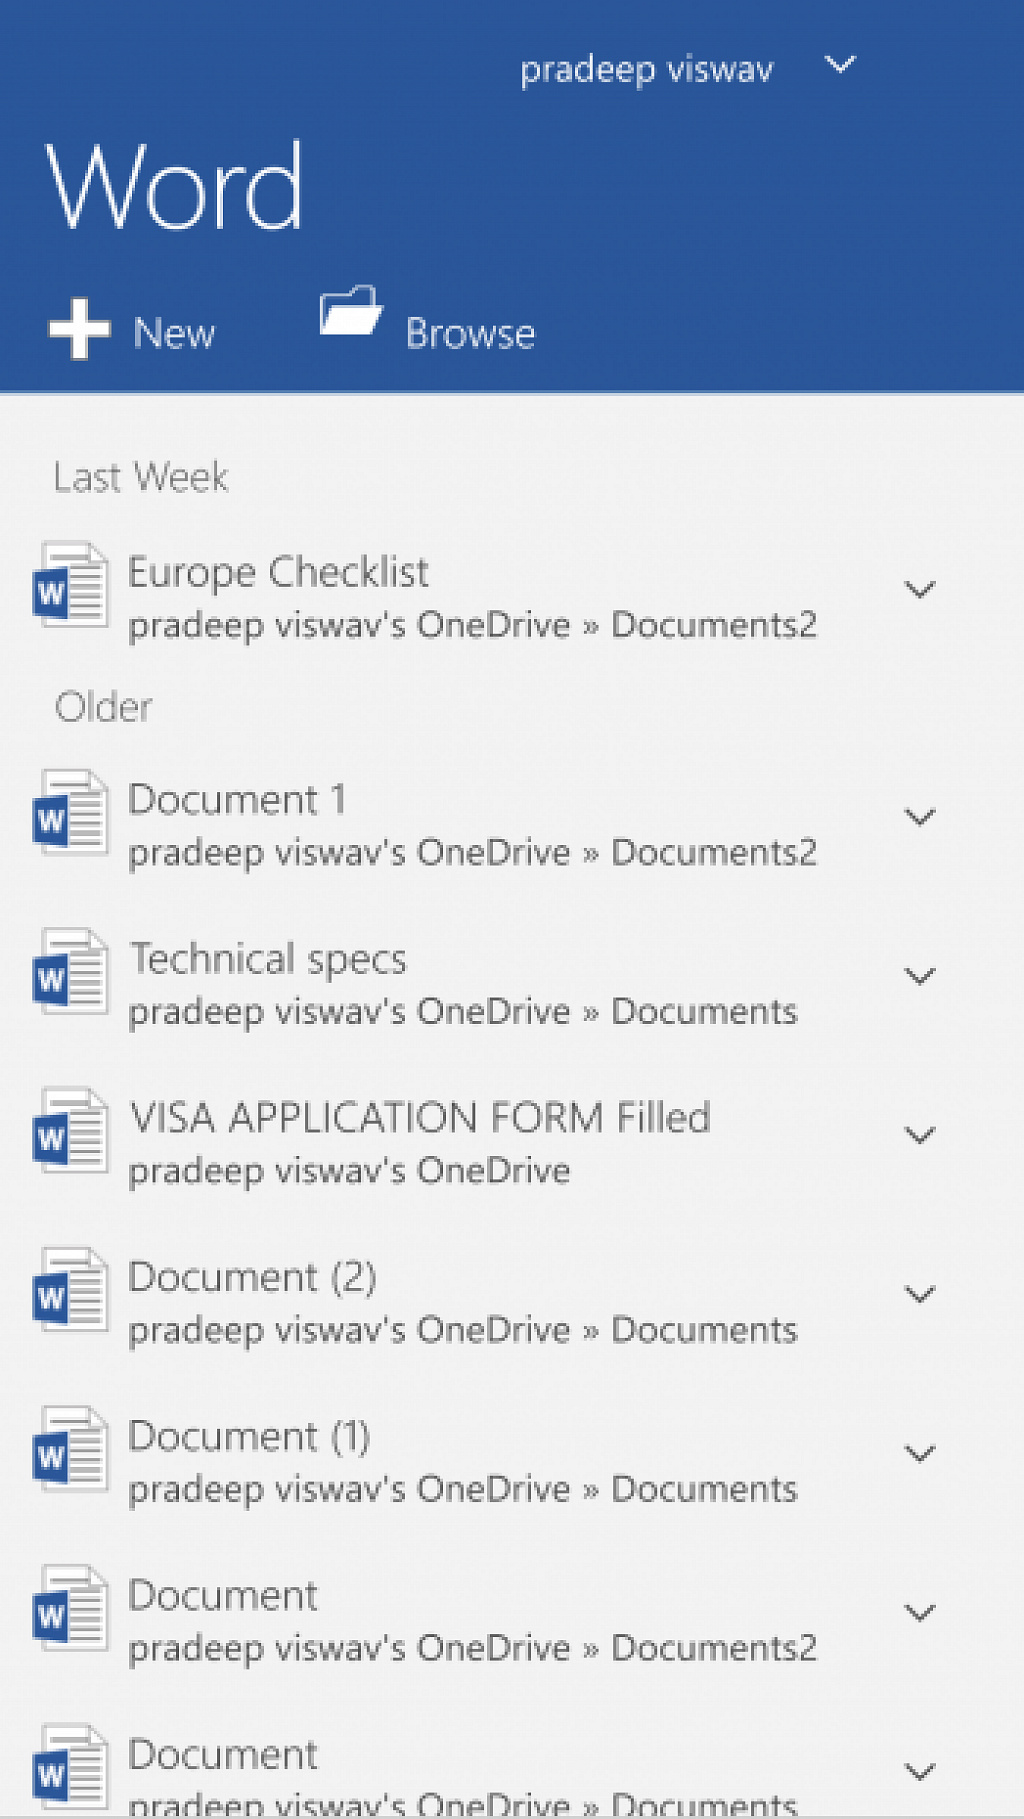Click Word icon beside Europe Checklist
The height and width of the screenshot is (1819, 1024).
70,585
